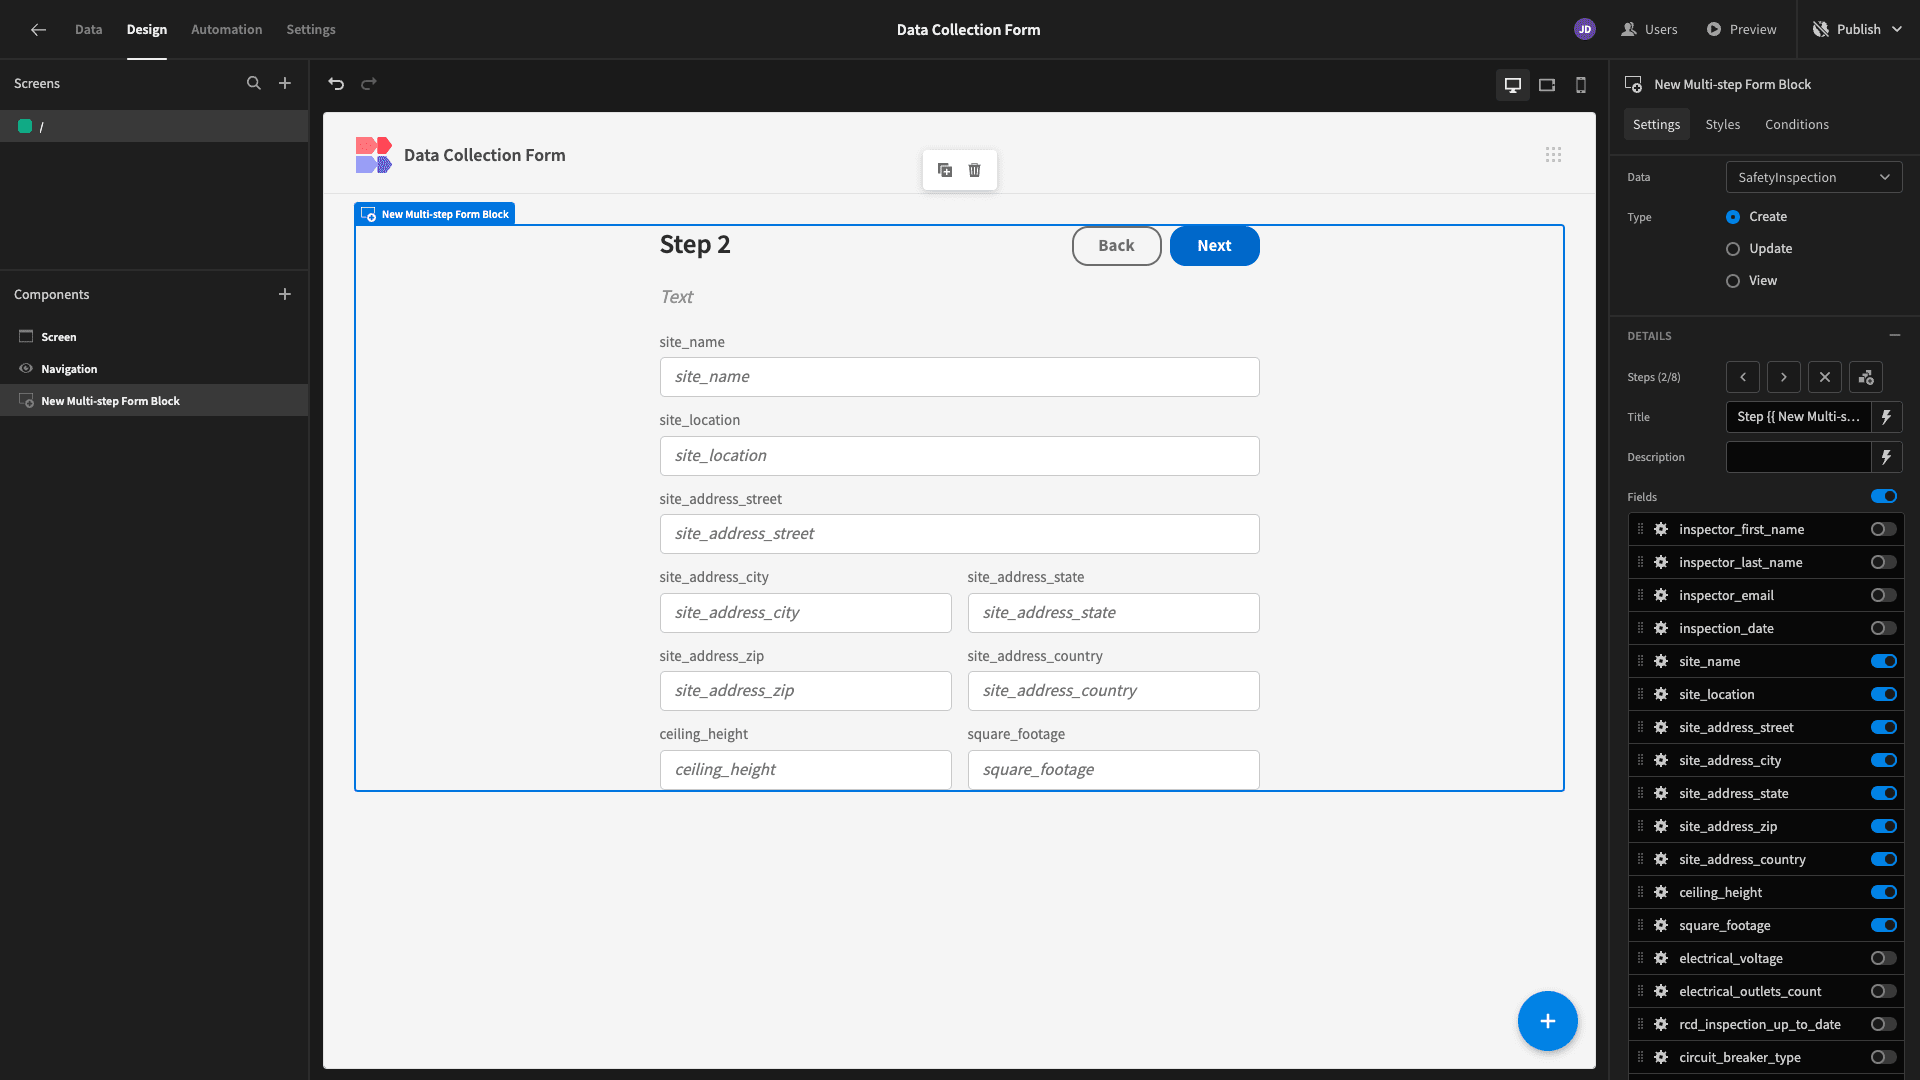
Task: Select Navigation in the components tree
Action: pyautogui.click(x=154, y=369)
